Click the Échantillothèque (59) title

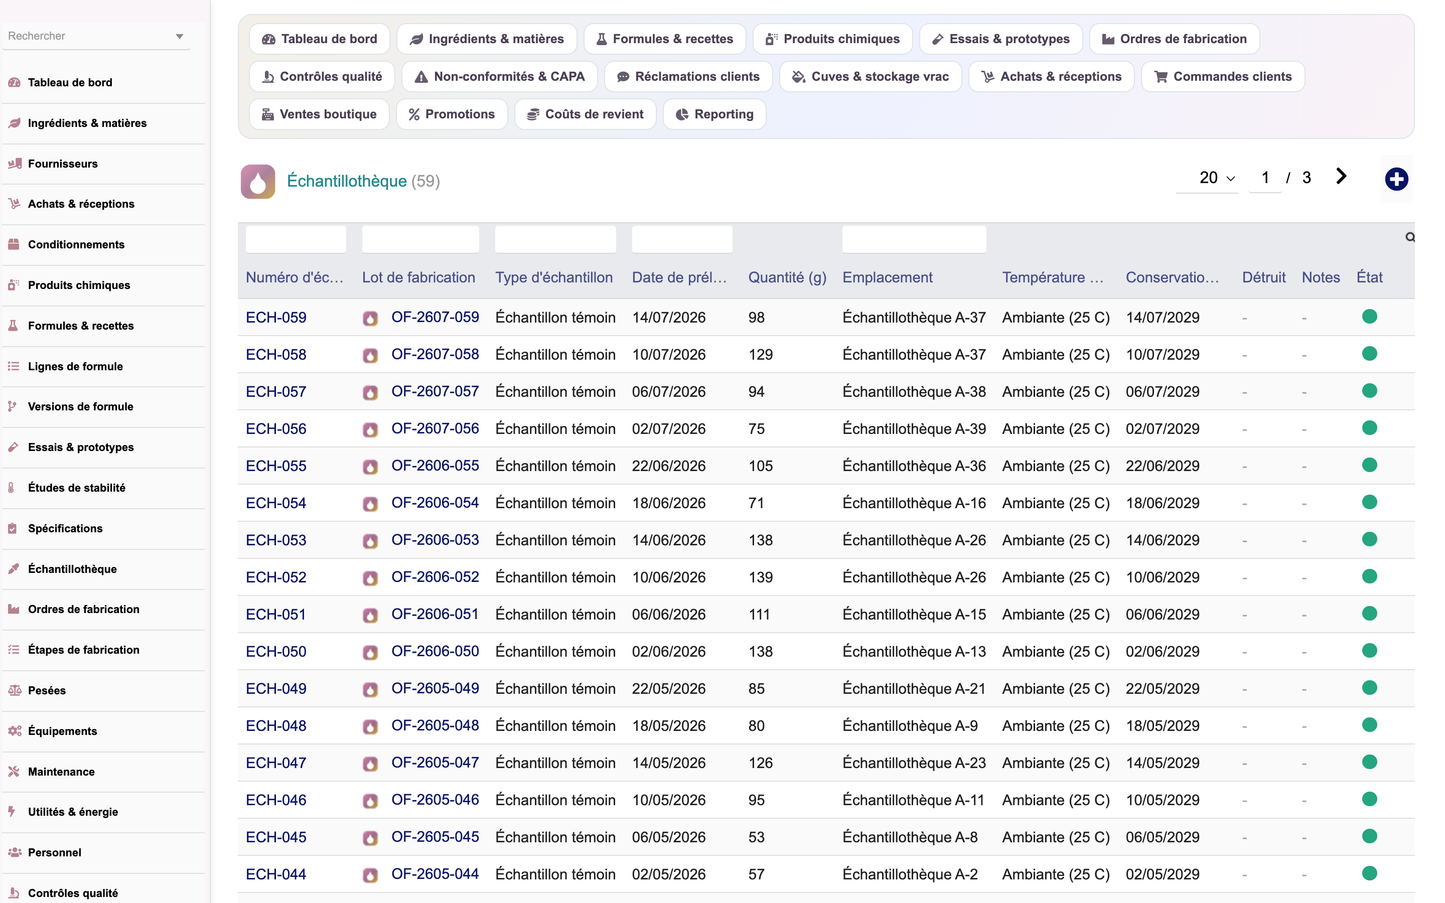click(x=363, y=181)
